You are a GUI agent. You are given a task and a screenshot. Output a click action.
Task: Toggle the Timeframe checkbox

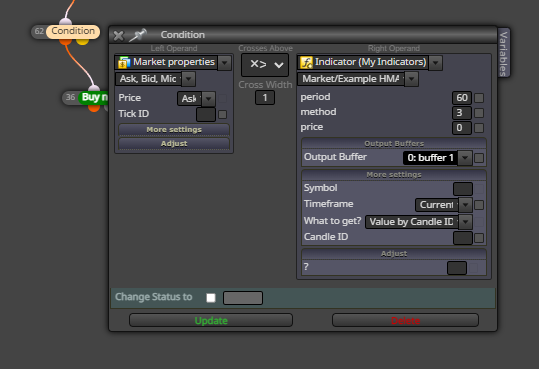479,205
